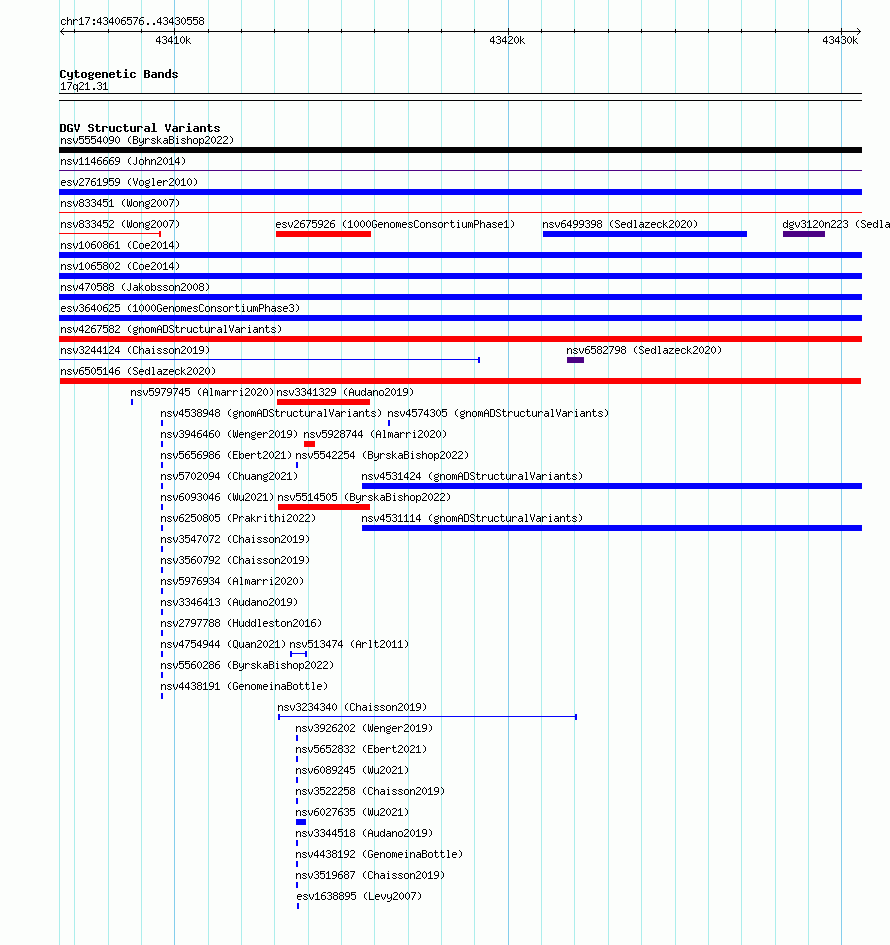Click the 17q21.31 cytogenetic band label
890x945 pixels.
pyautogui.click(x=84, y=87)
